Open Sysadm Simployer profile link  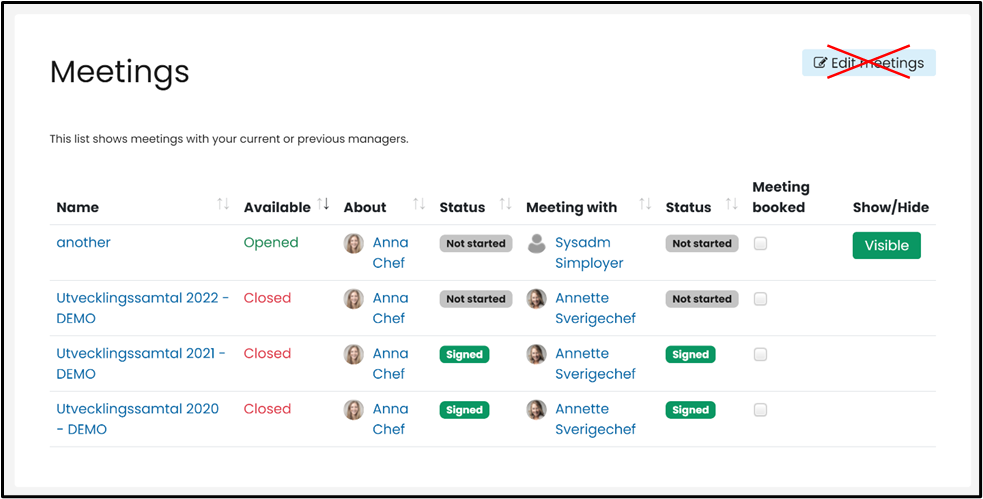(588, 253)
